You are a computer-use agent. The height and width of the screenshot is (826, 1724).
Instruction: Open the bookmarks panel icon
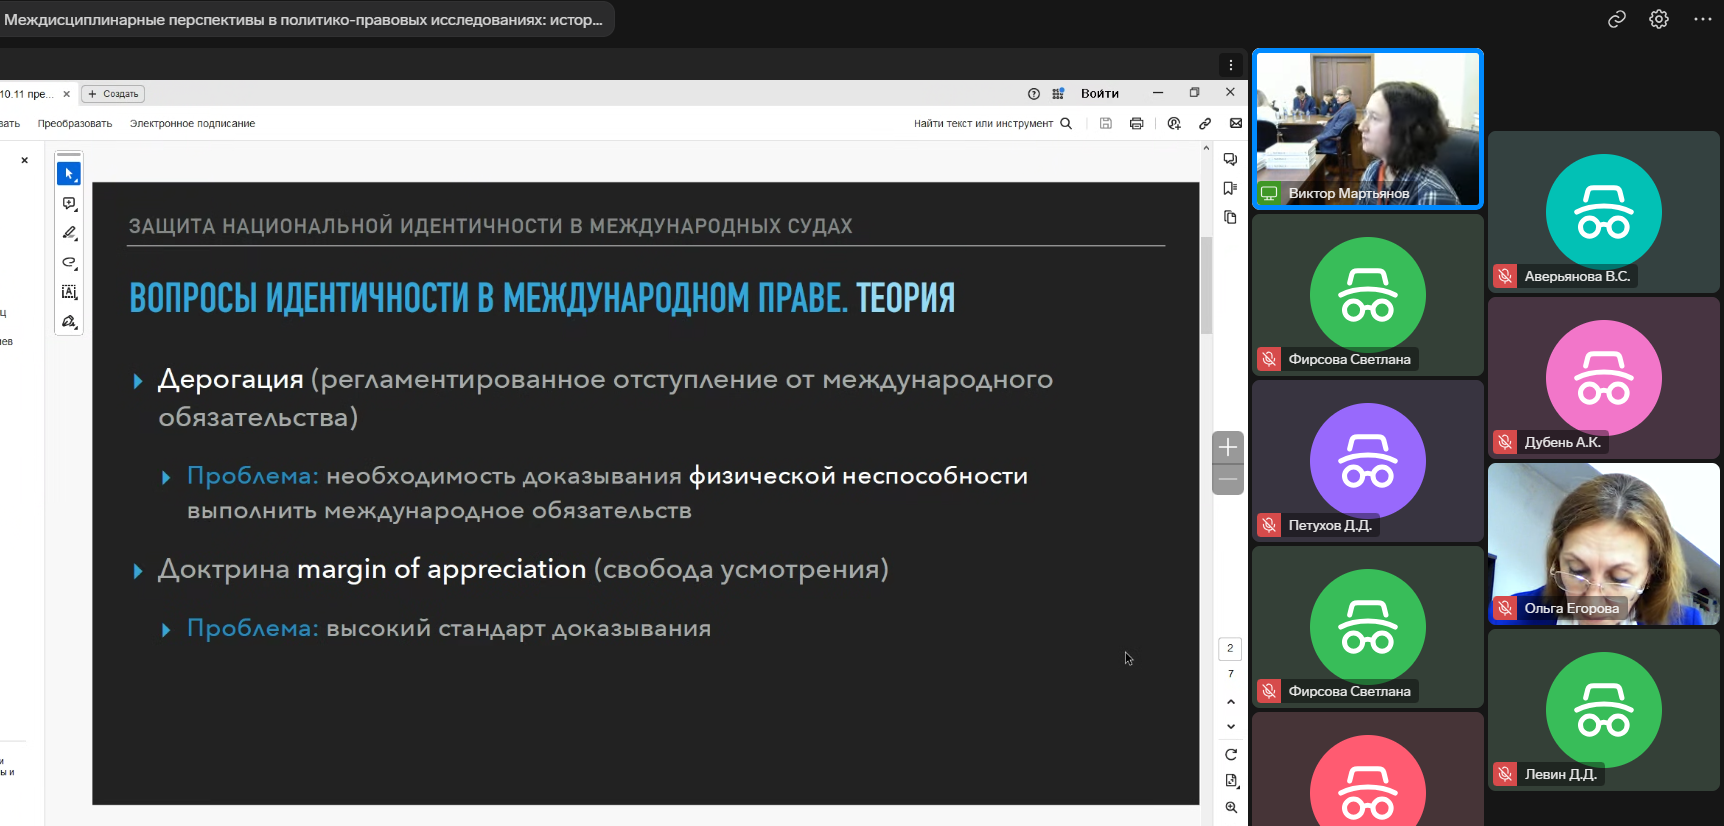point(1230,188)
